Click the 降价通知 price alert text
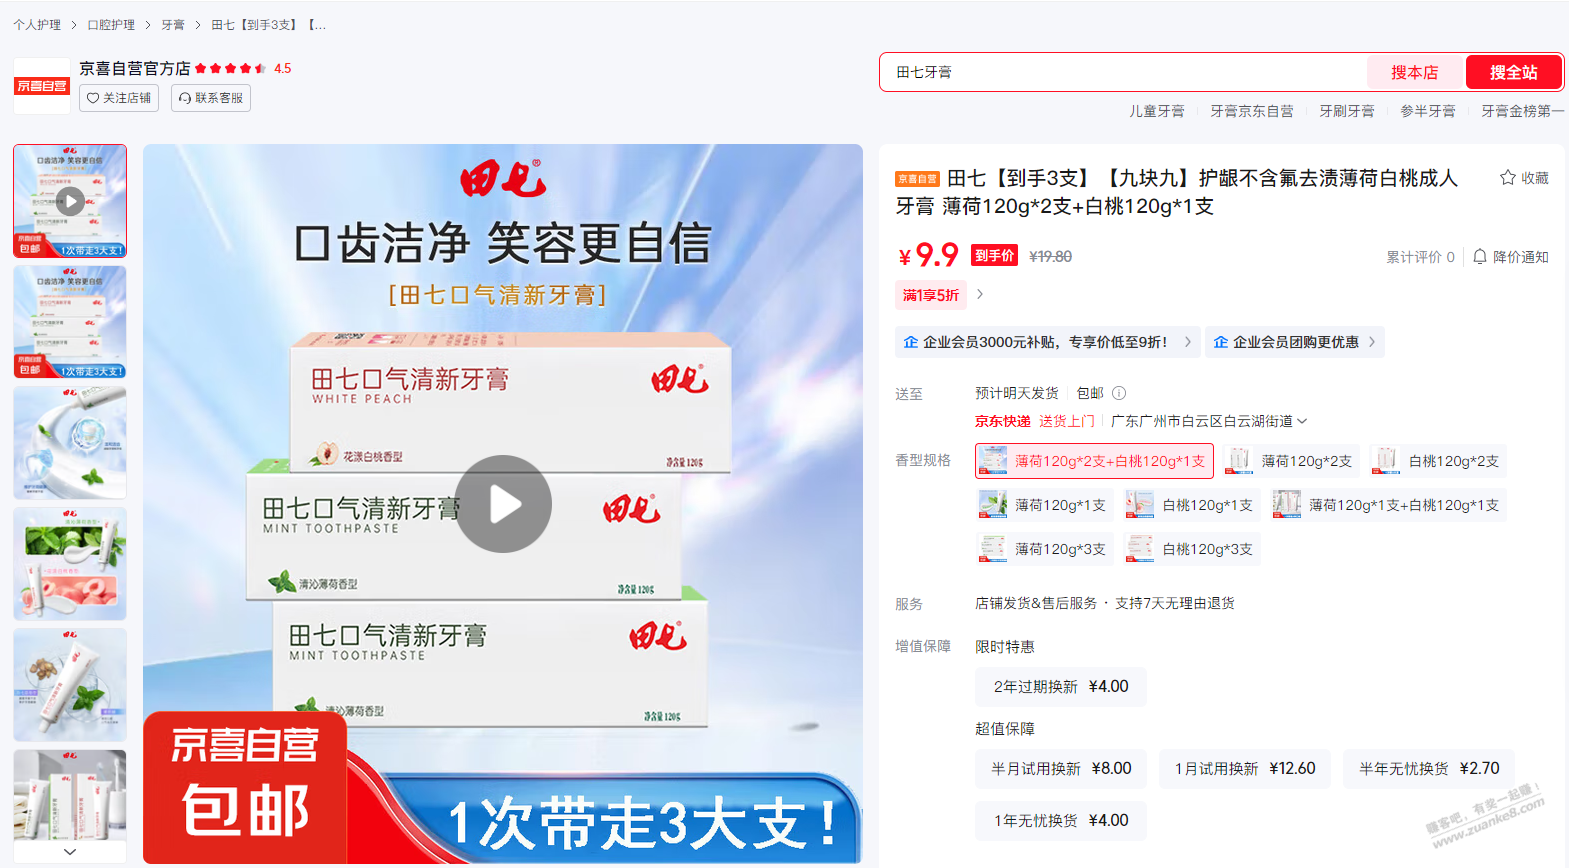This screenshot has height=868, width=1569. point(1521,257)
